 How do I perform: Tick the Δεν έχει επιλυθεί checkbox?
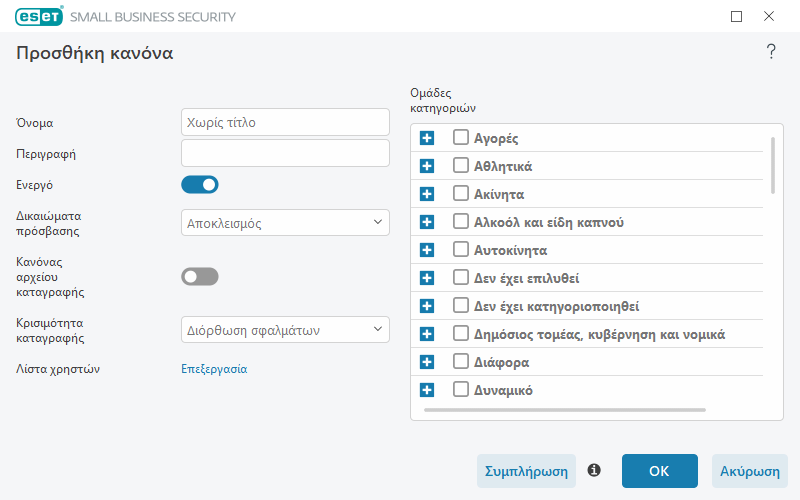[x=461, y=277]
